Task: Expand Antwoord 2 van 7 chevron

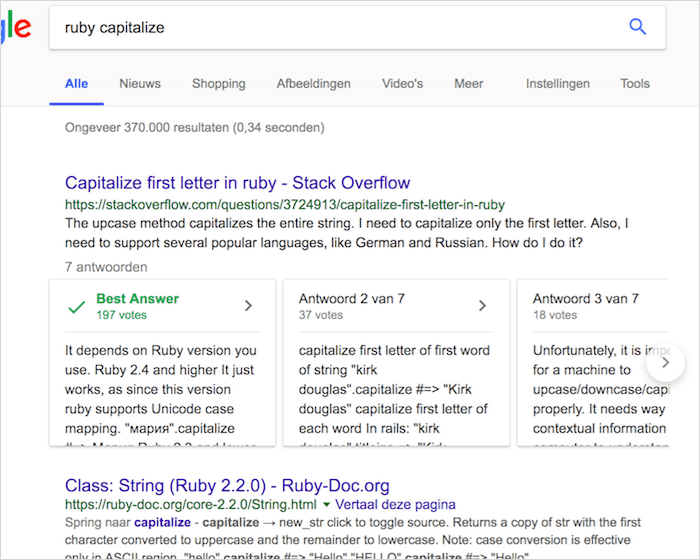Action: [x=482, y=306]
